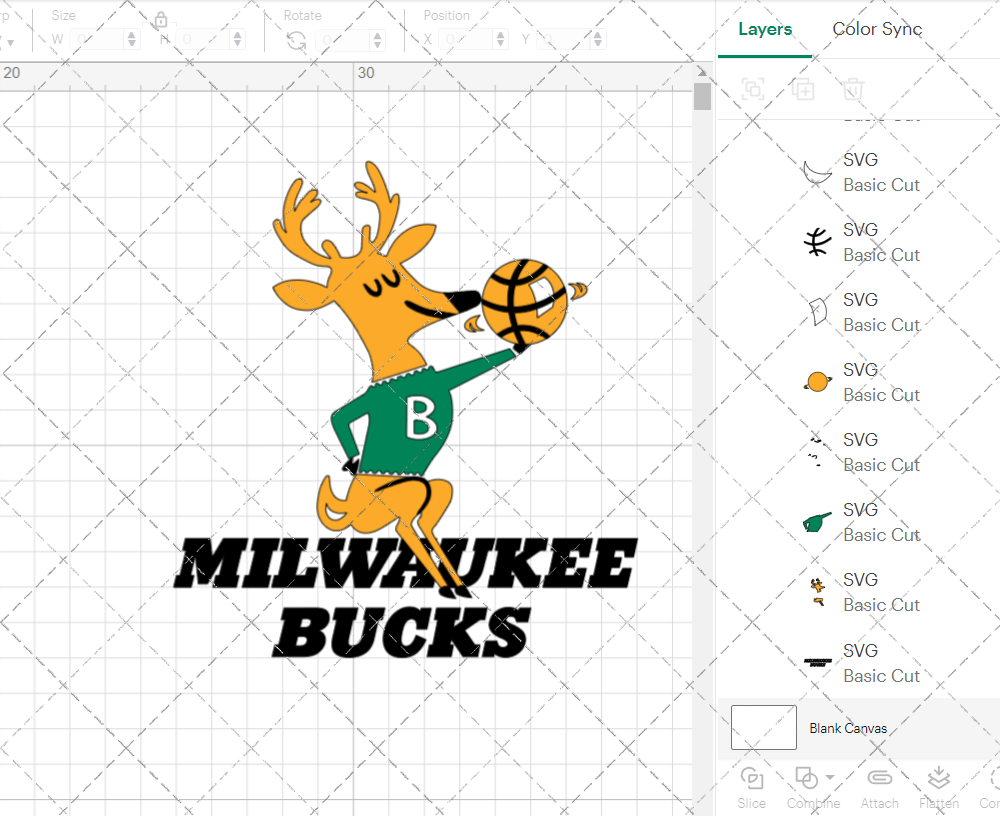Click the Duplicate layer icon
1000x816 pixels.
click(x=803, y=89)
